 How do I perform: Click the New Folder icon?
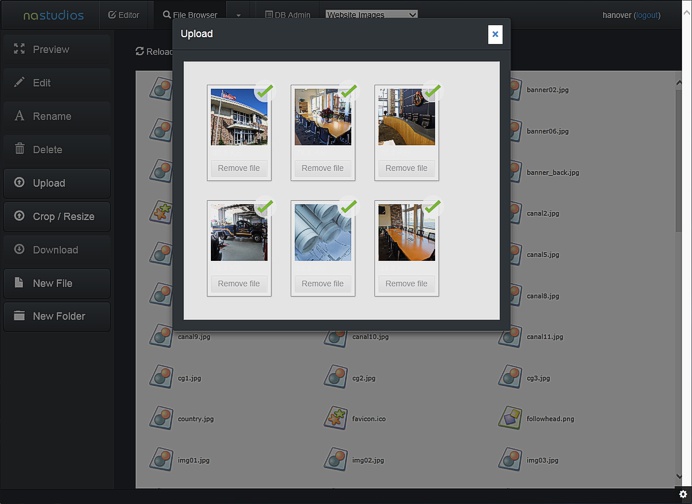point(19,316)
